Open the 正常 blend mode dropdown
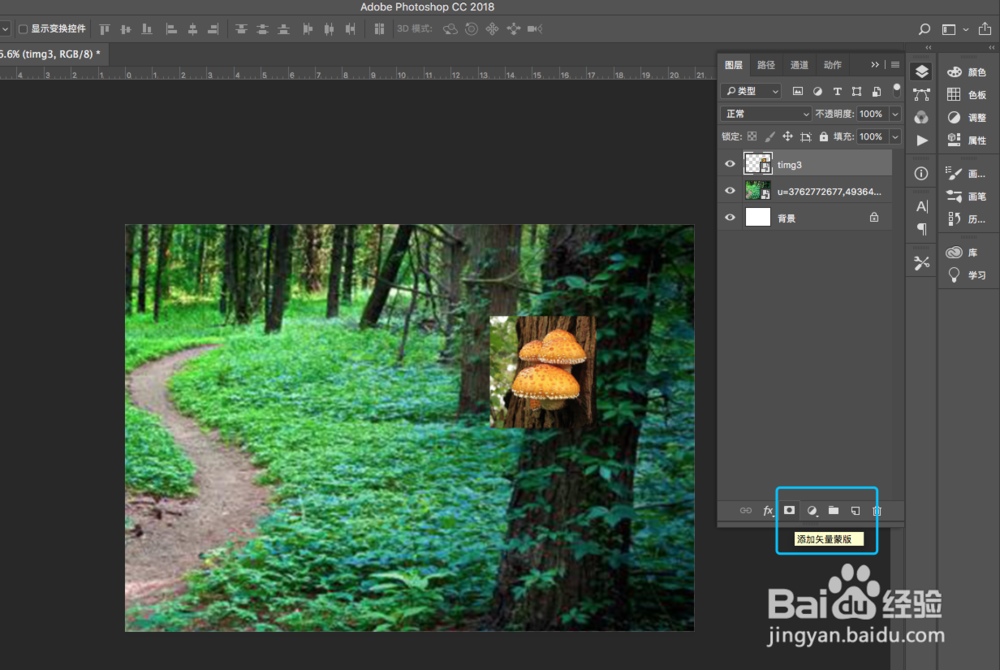1000x670 pixels. point(766,114)
